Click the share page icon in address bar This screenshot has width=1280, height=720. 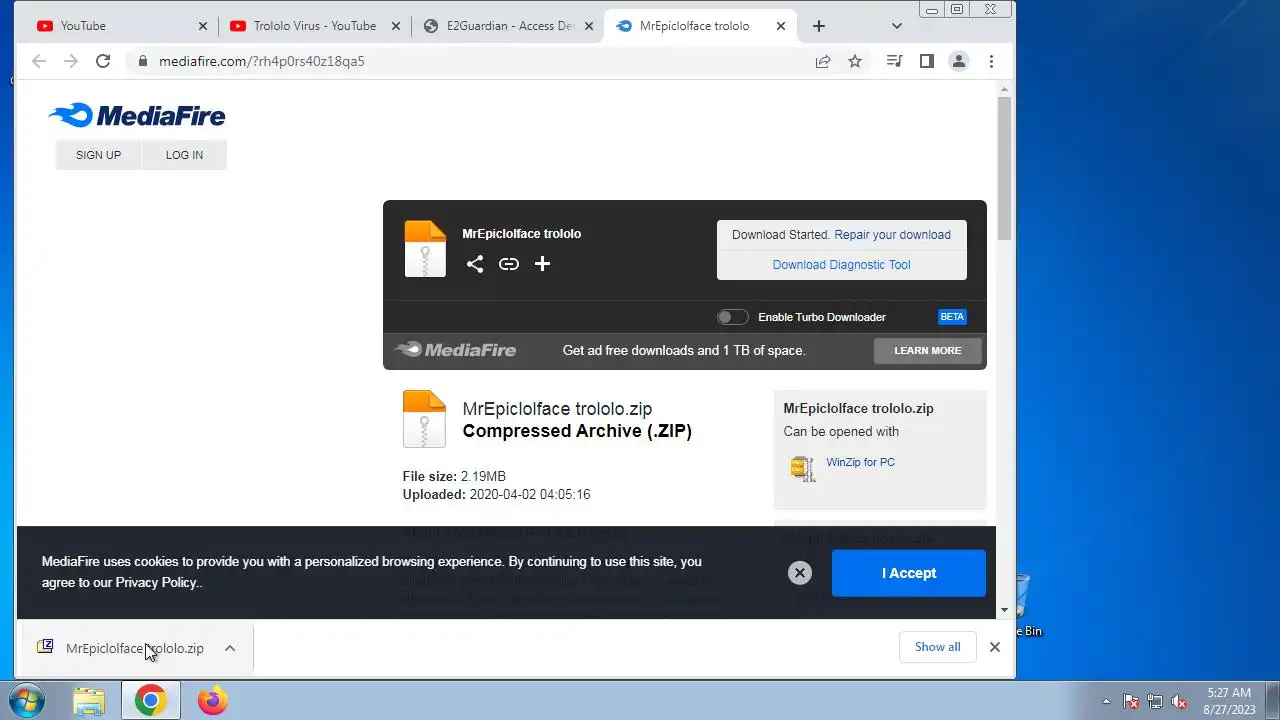(x=823, y=61)
